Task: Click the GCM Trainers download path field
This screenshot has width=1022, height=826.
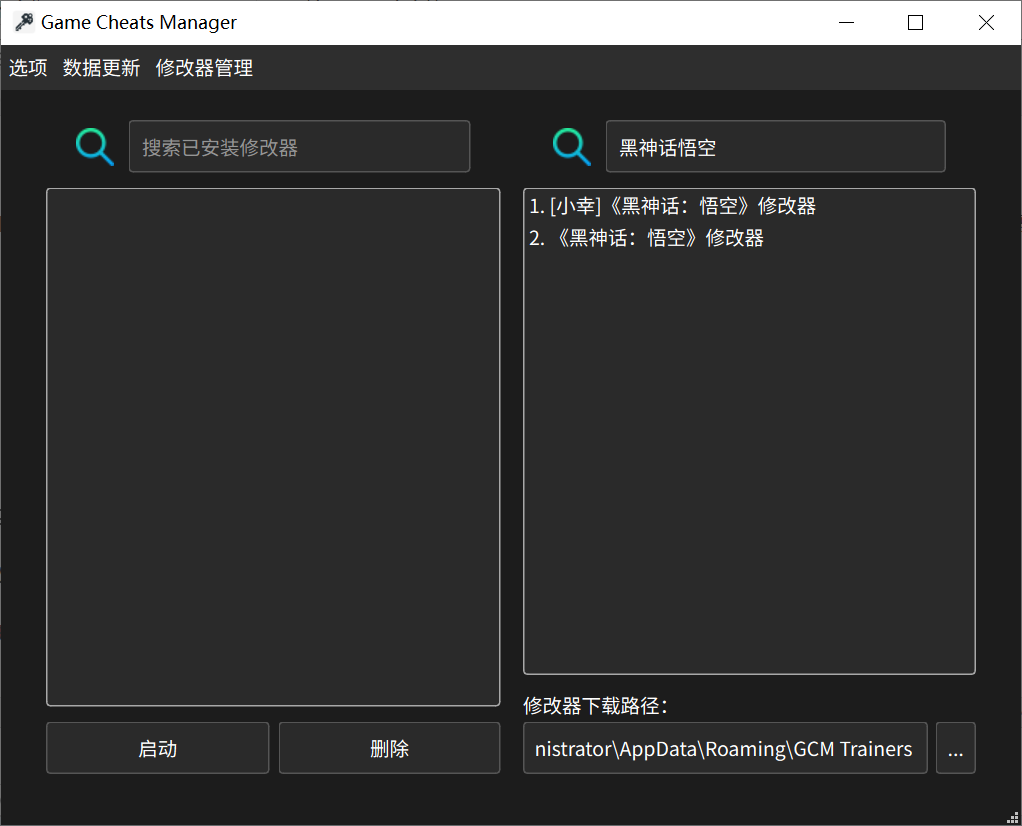Action: pos(725,749)
